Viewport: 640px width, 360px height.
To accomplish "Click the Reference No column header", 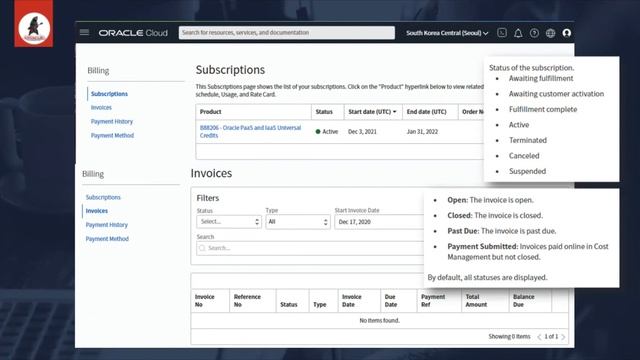I will (x=247, y=301).
